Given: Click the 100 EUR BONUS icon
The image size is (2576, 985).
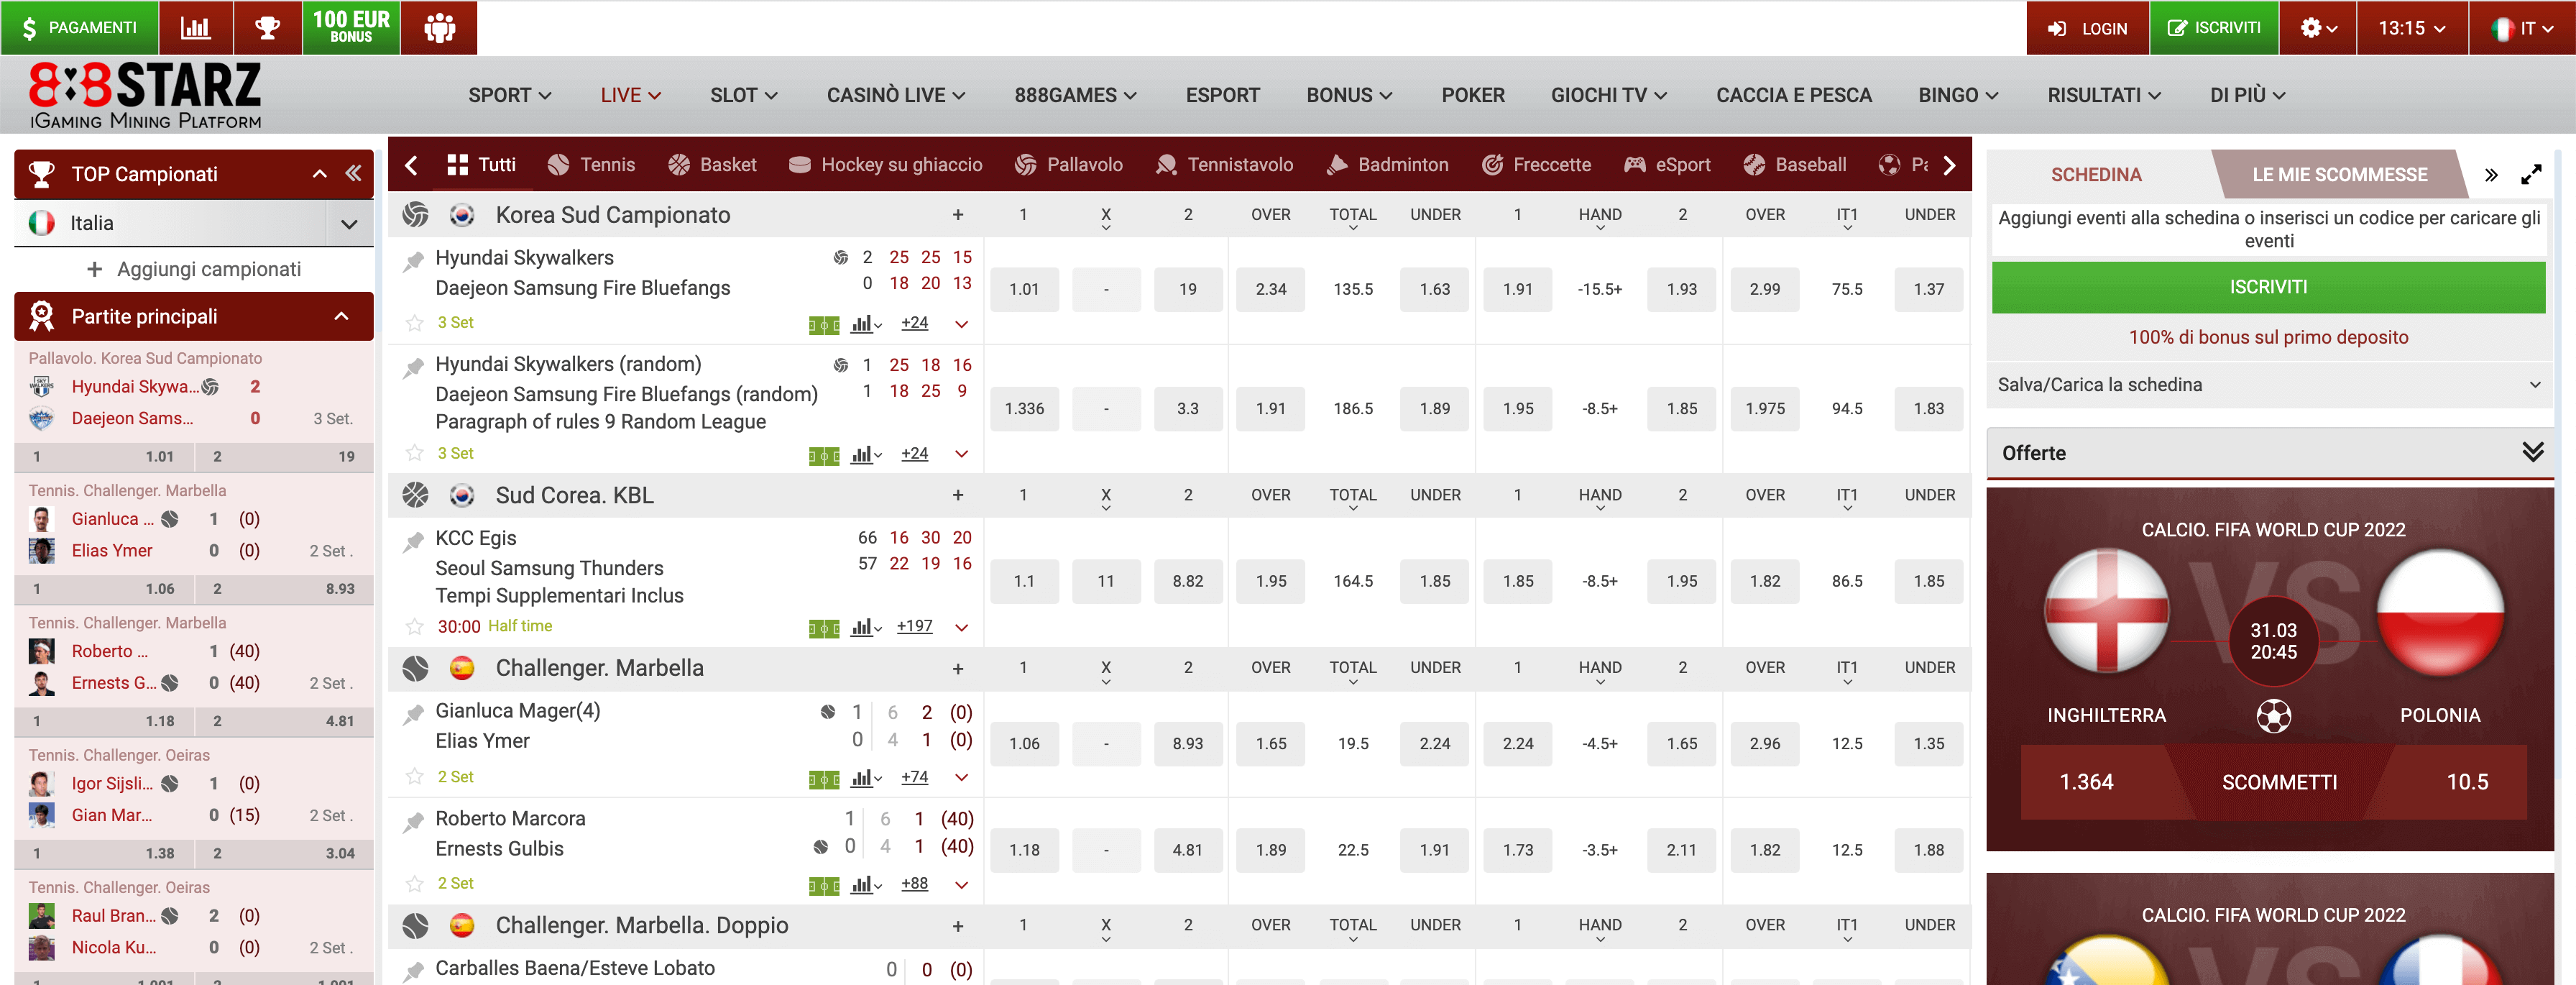Looking at the screenshot, I should click(x=350, y=27).
